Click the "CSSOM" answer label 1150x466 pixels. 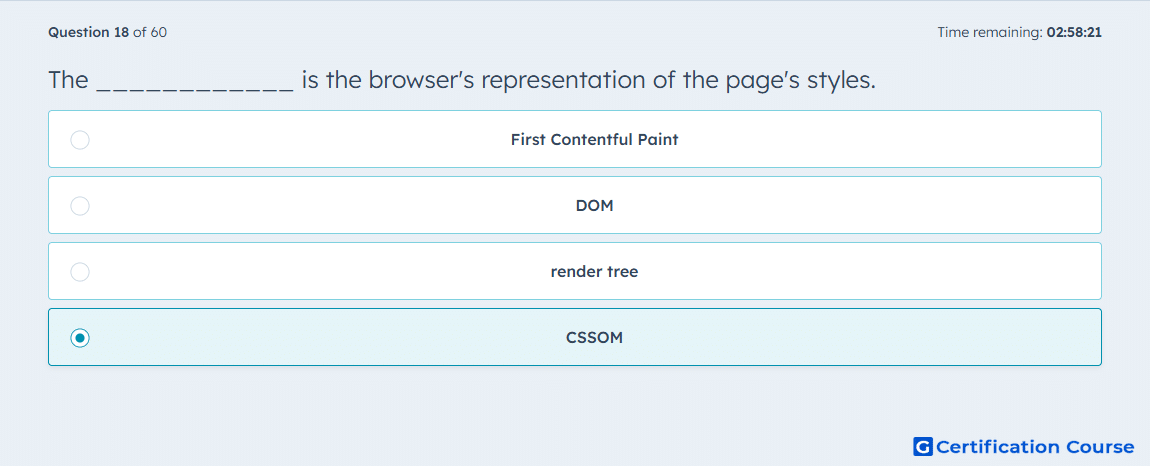click(594, 338)
